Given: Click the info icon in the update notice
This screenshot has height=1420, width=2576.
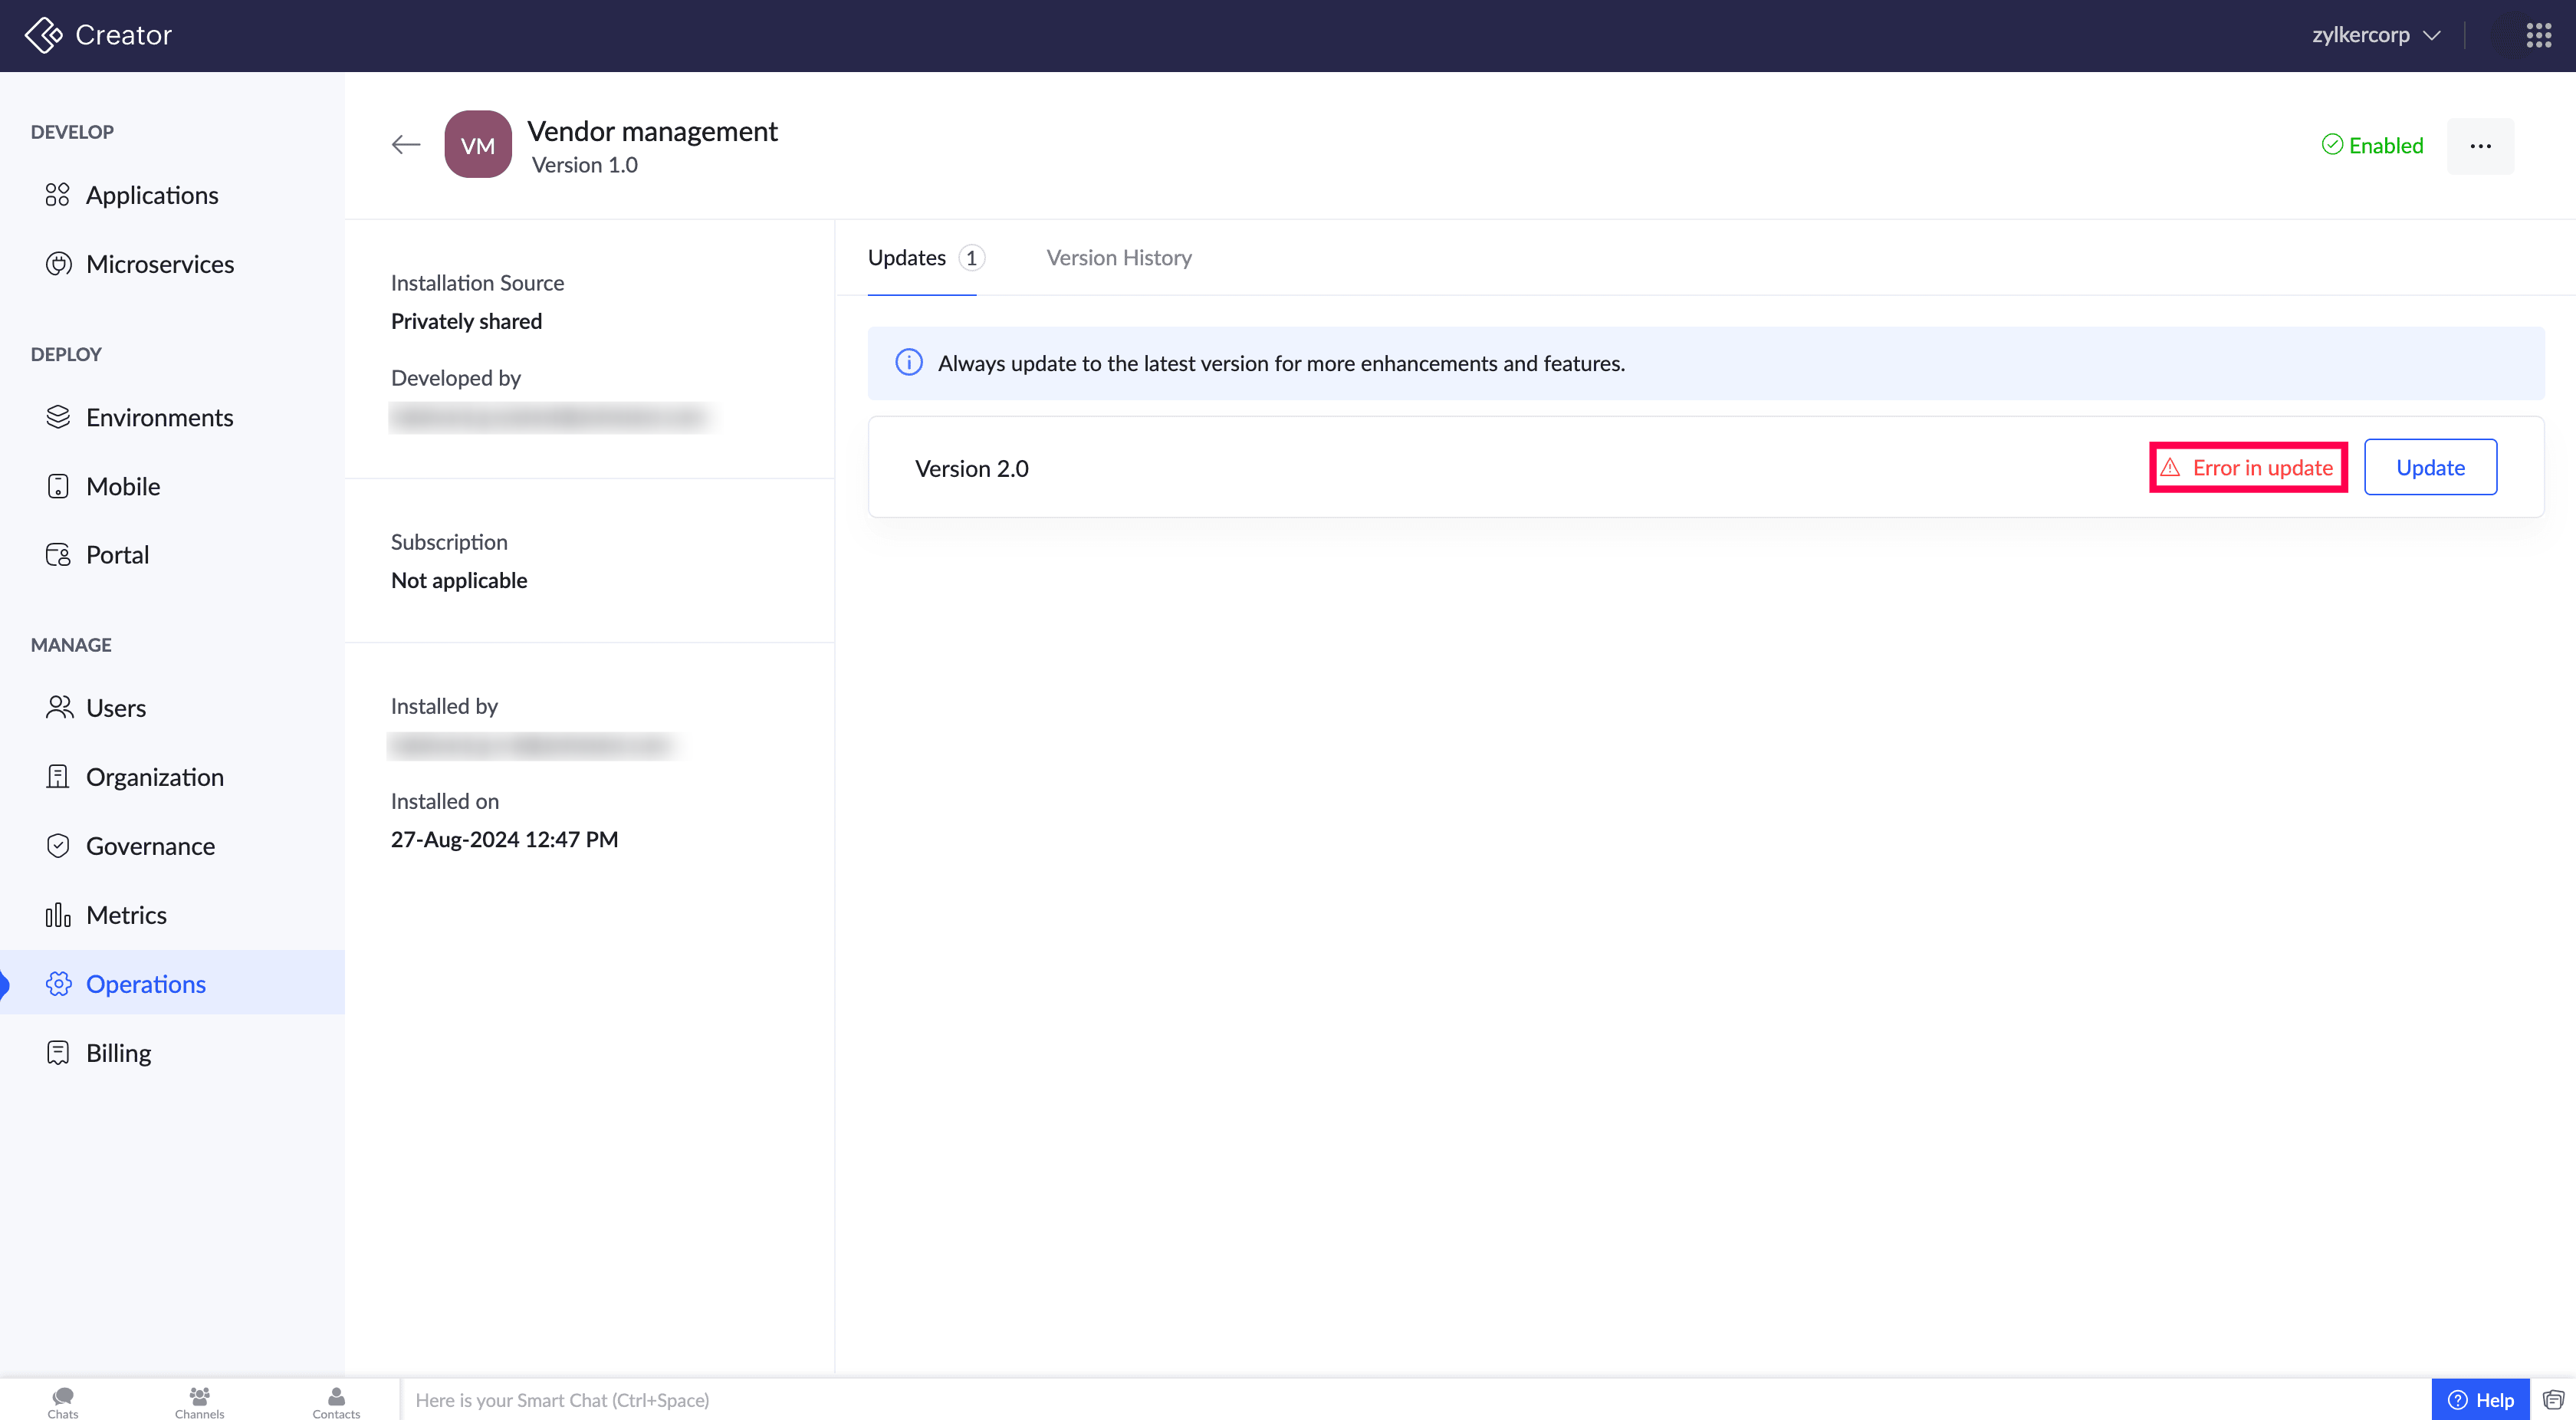Looking at the screenshot, I should click(x=908, y=363).
